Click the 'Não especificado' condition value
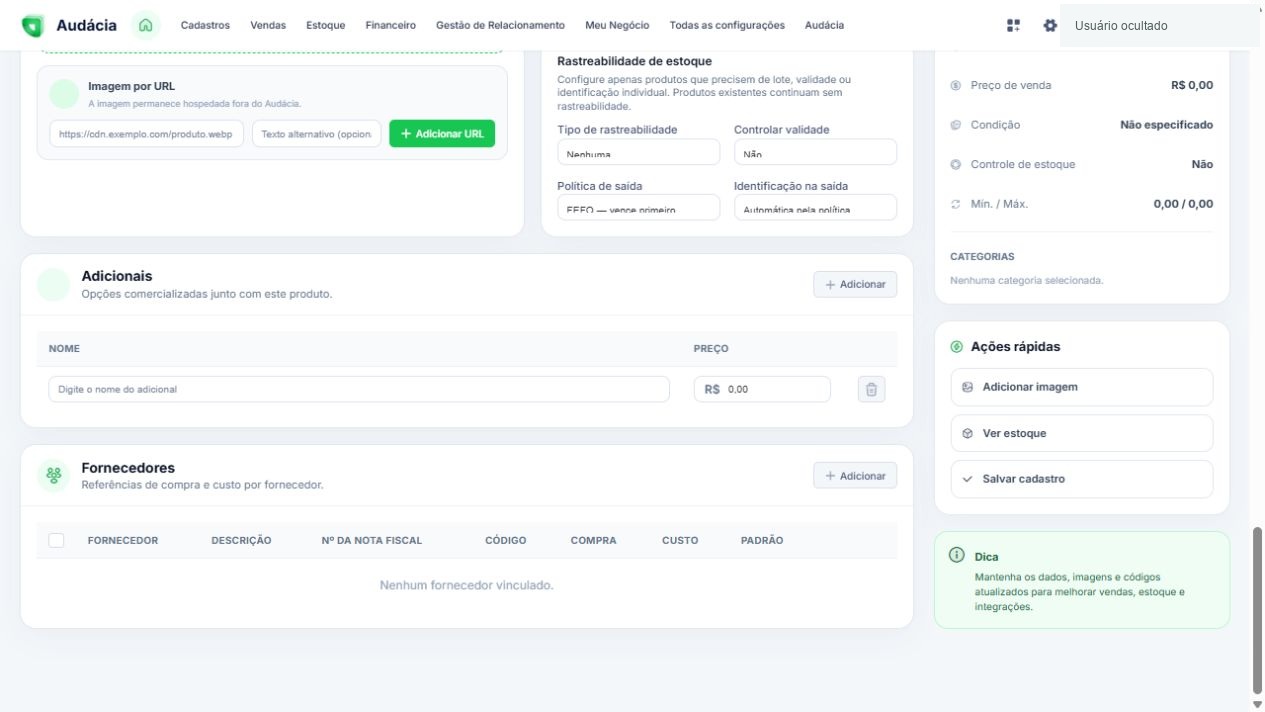The height and width of the screenshot is (712, 1265). (1166, 125)
